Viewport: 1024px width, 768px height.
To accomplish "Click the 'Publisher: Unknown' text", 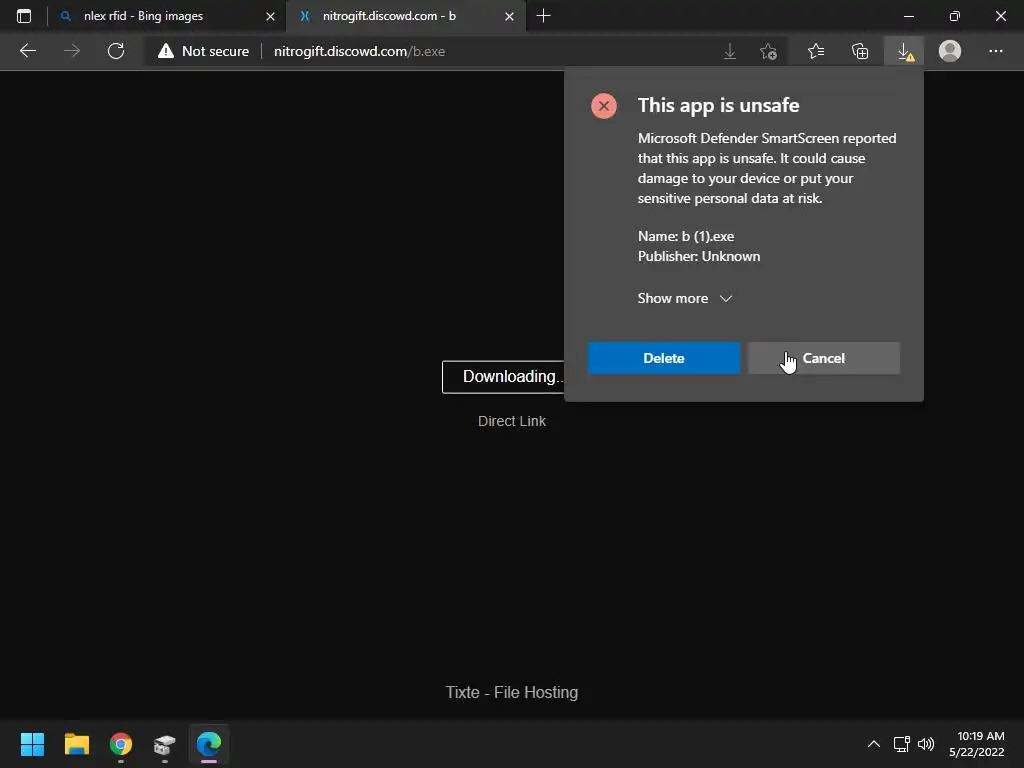I will (699, 257).
